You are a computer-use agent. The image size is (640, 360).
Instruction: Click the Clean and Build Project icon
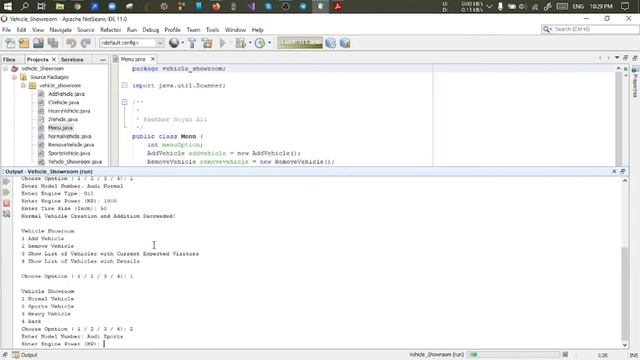pos(207,43)
